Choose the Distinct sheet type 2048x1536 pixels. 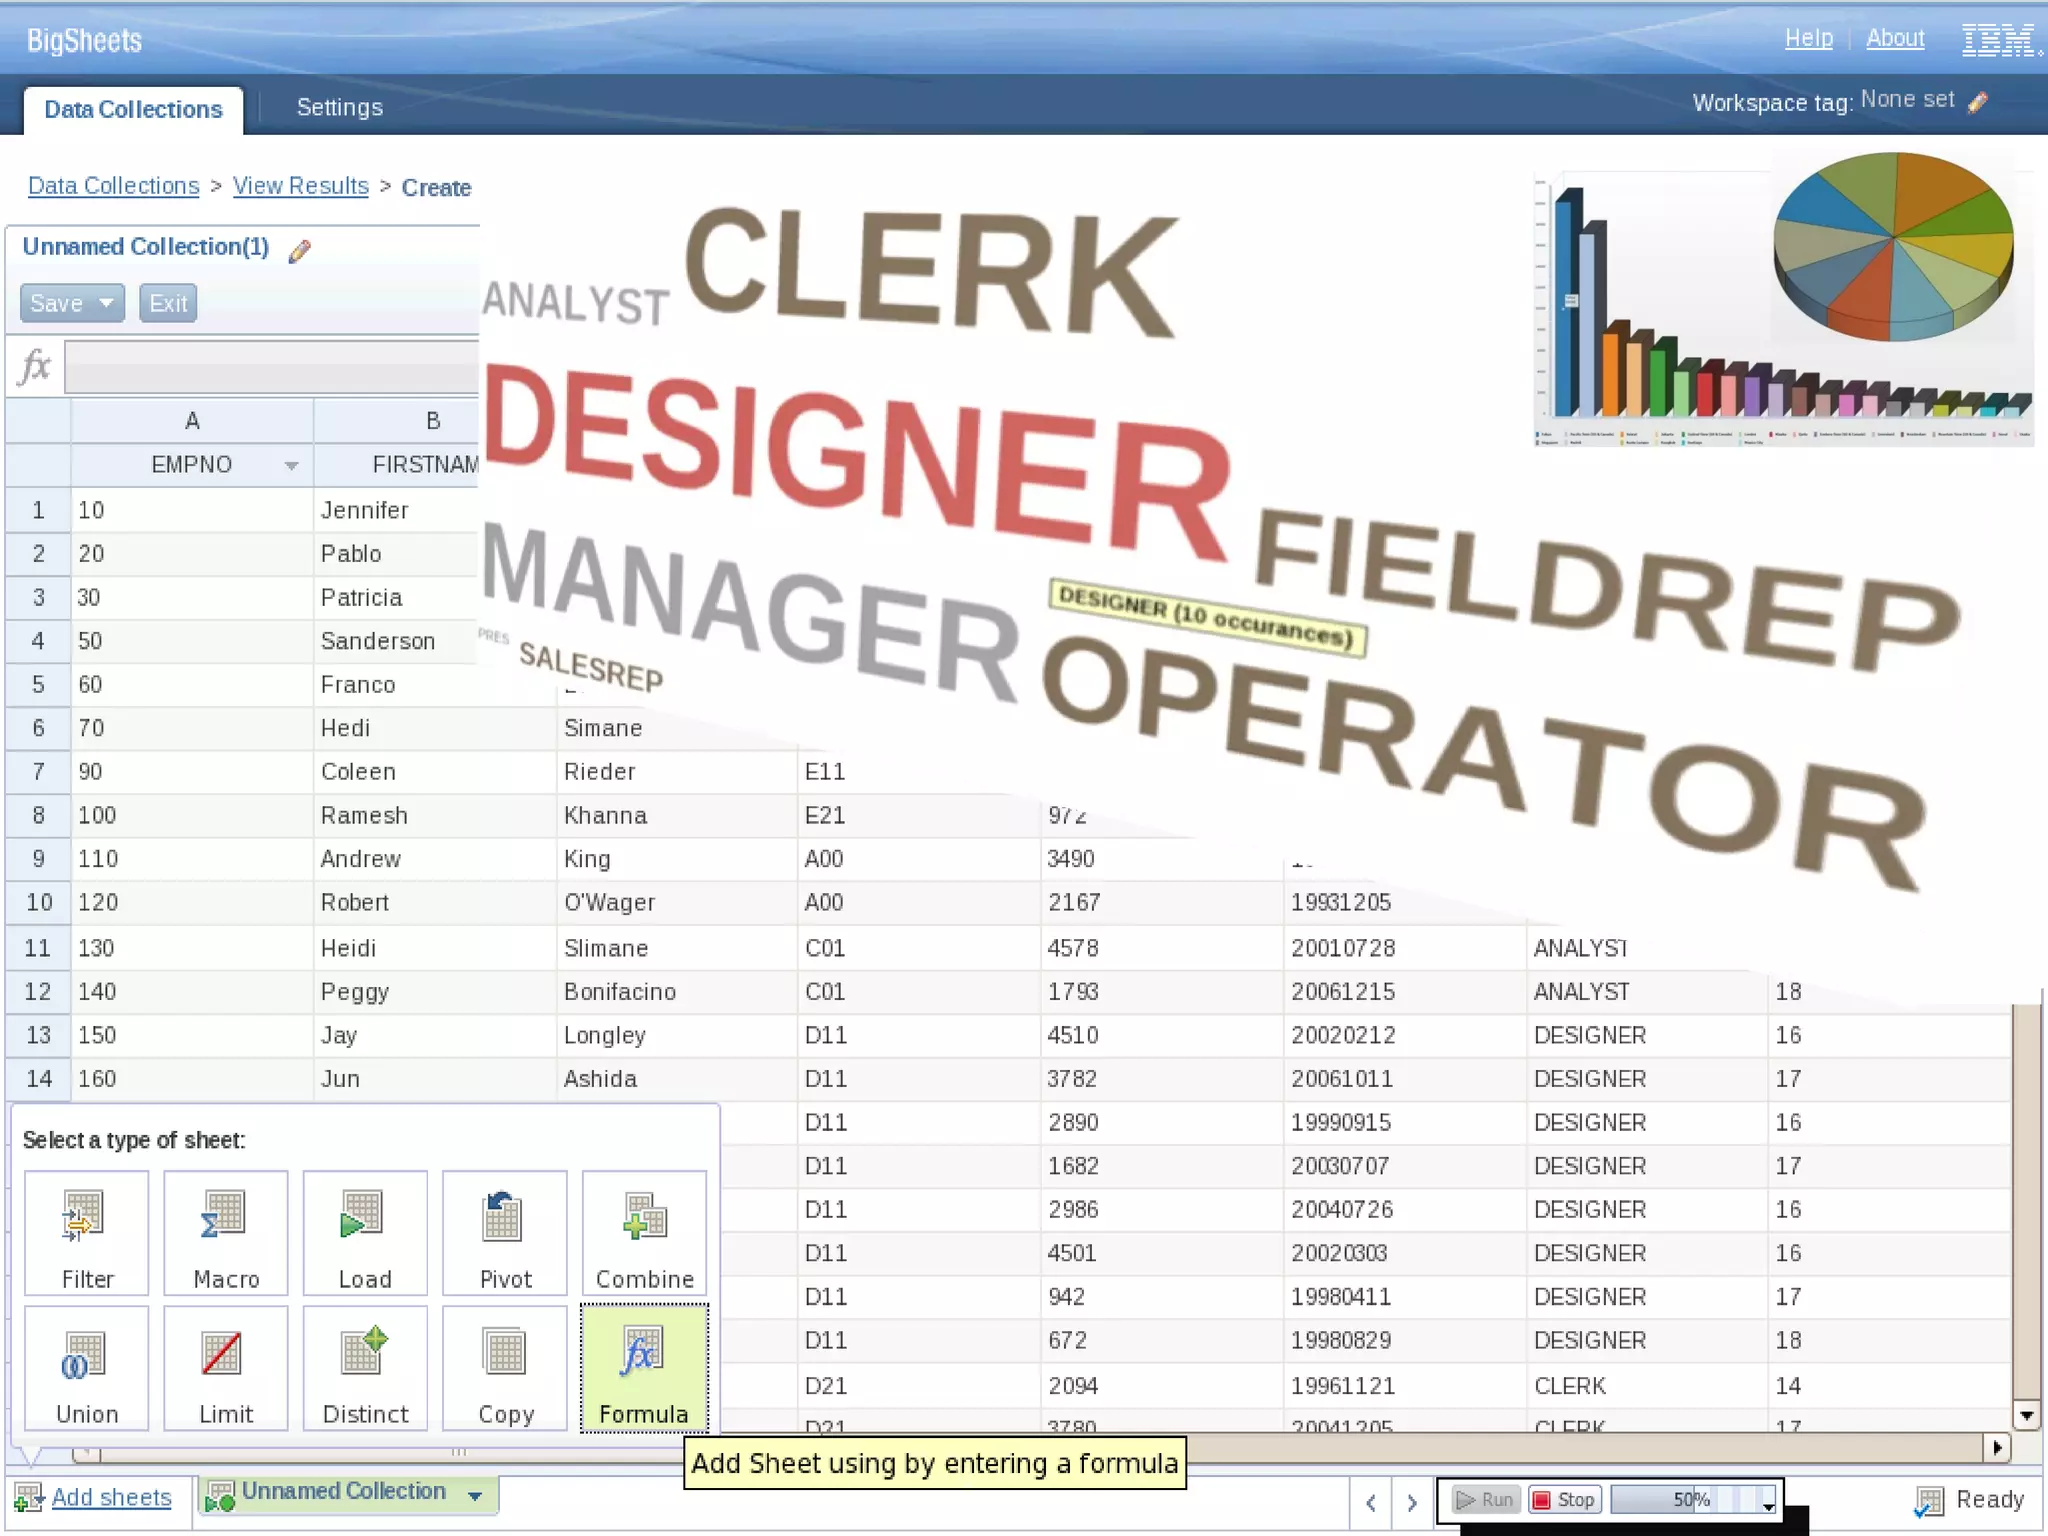[365, 1368]
